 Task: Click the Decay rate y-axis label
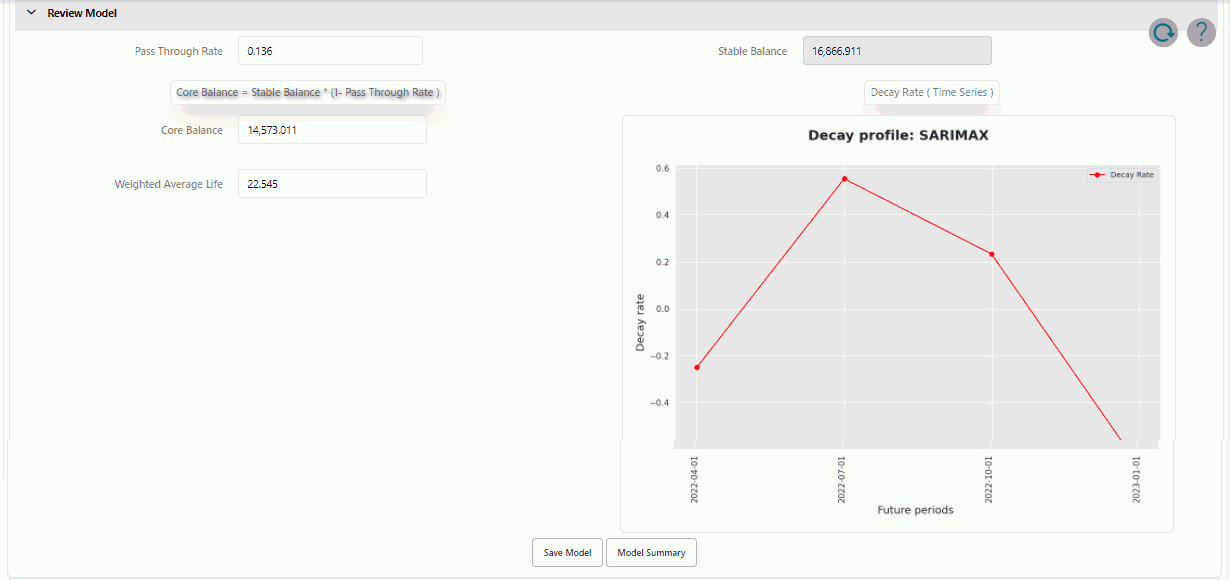point(641,322)
